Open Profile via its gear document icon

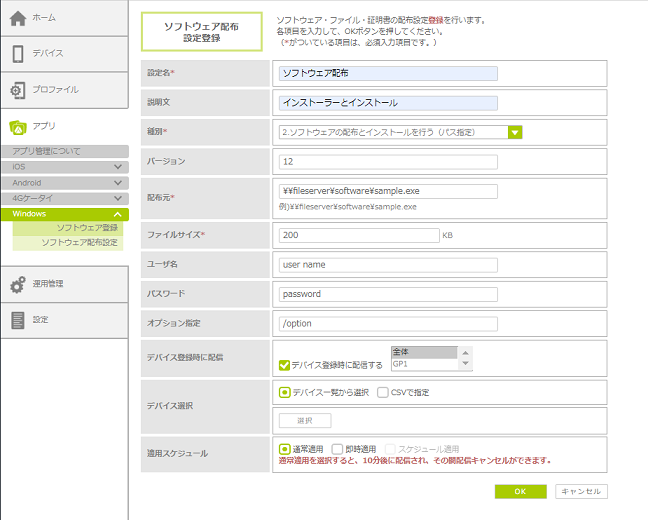click(x=18, y=90)
